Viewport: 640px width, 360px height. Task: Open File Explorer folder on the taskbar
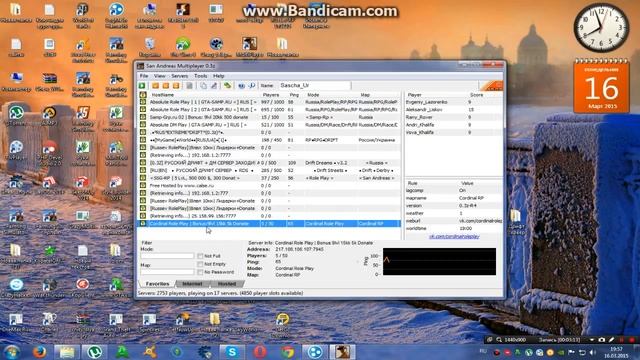coord(67,351)
